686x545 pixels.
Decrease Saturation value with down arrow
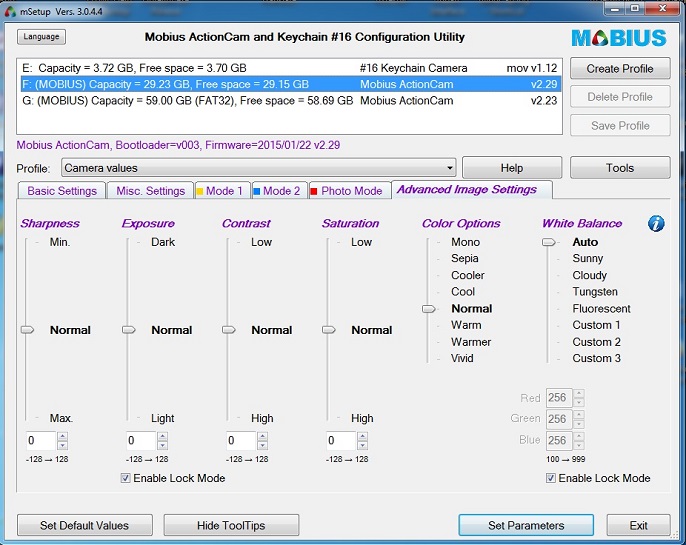(x=362, y=445)
